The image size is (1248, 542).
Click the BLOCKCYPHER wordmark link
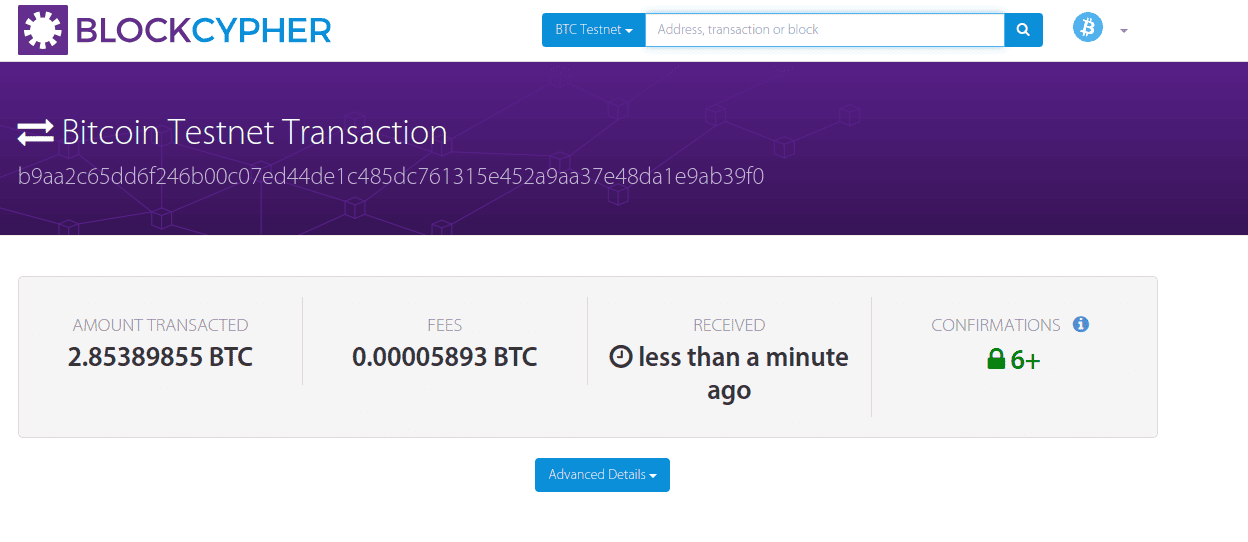tap(203, 31)
